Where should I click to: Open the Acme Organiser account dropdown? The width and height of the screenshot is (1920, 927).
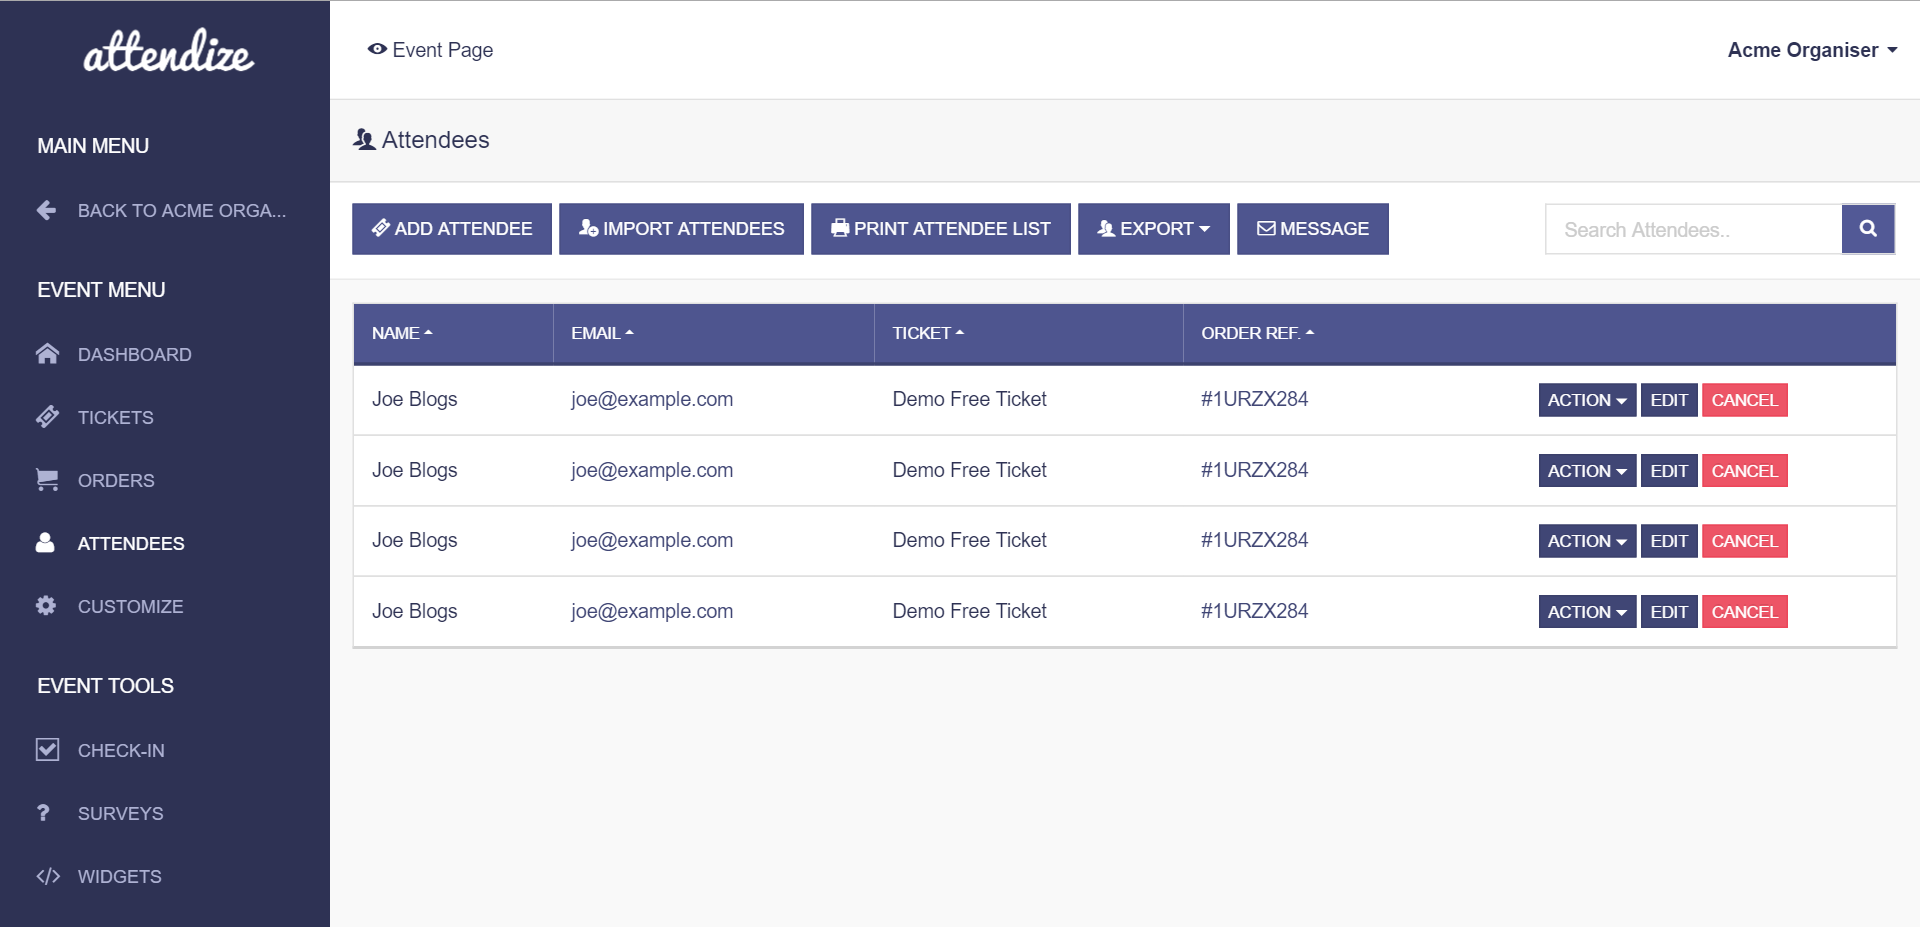click(1811, 50)
